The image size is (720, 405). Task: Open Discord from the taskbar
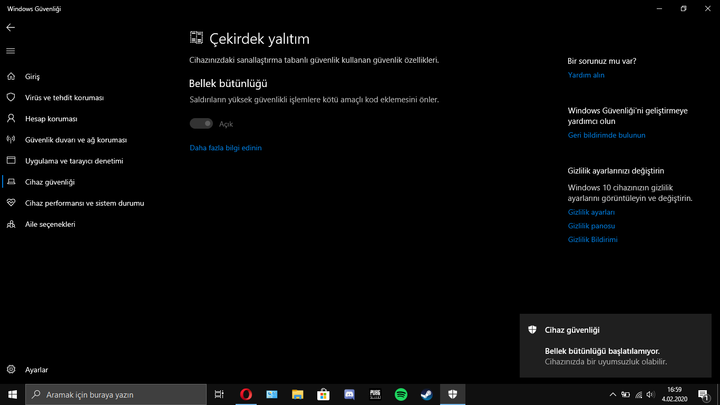pos(349,394)
